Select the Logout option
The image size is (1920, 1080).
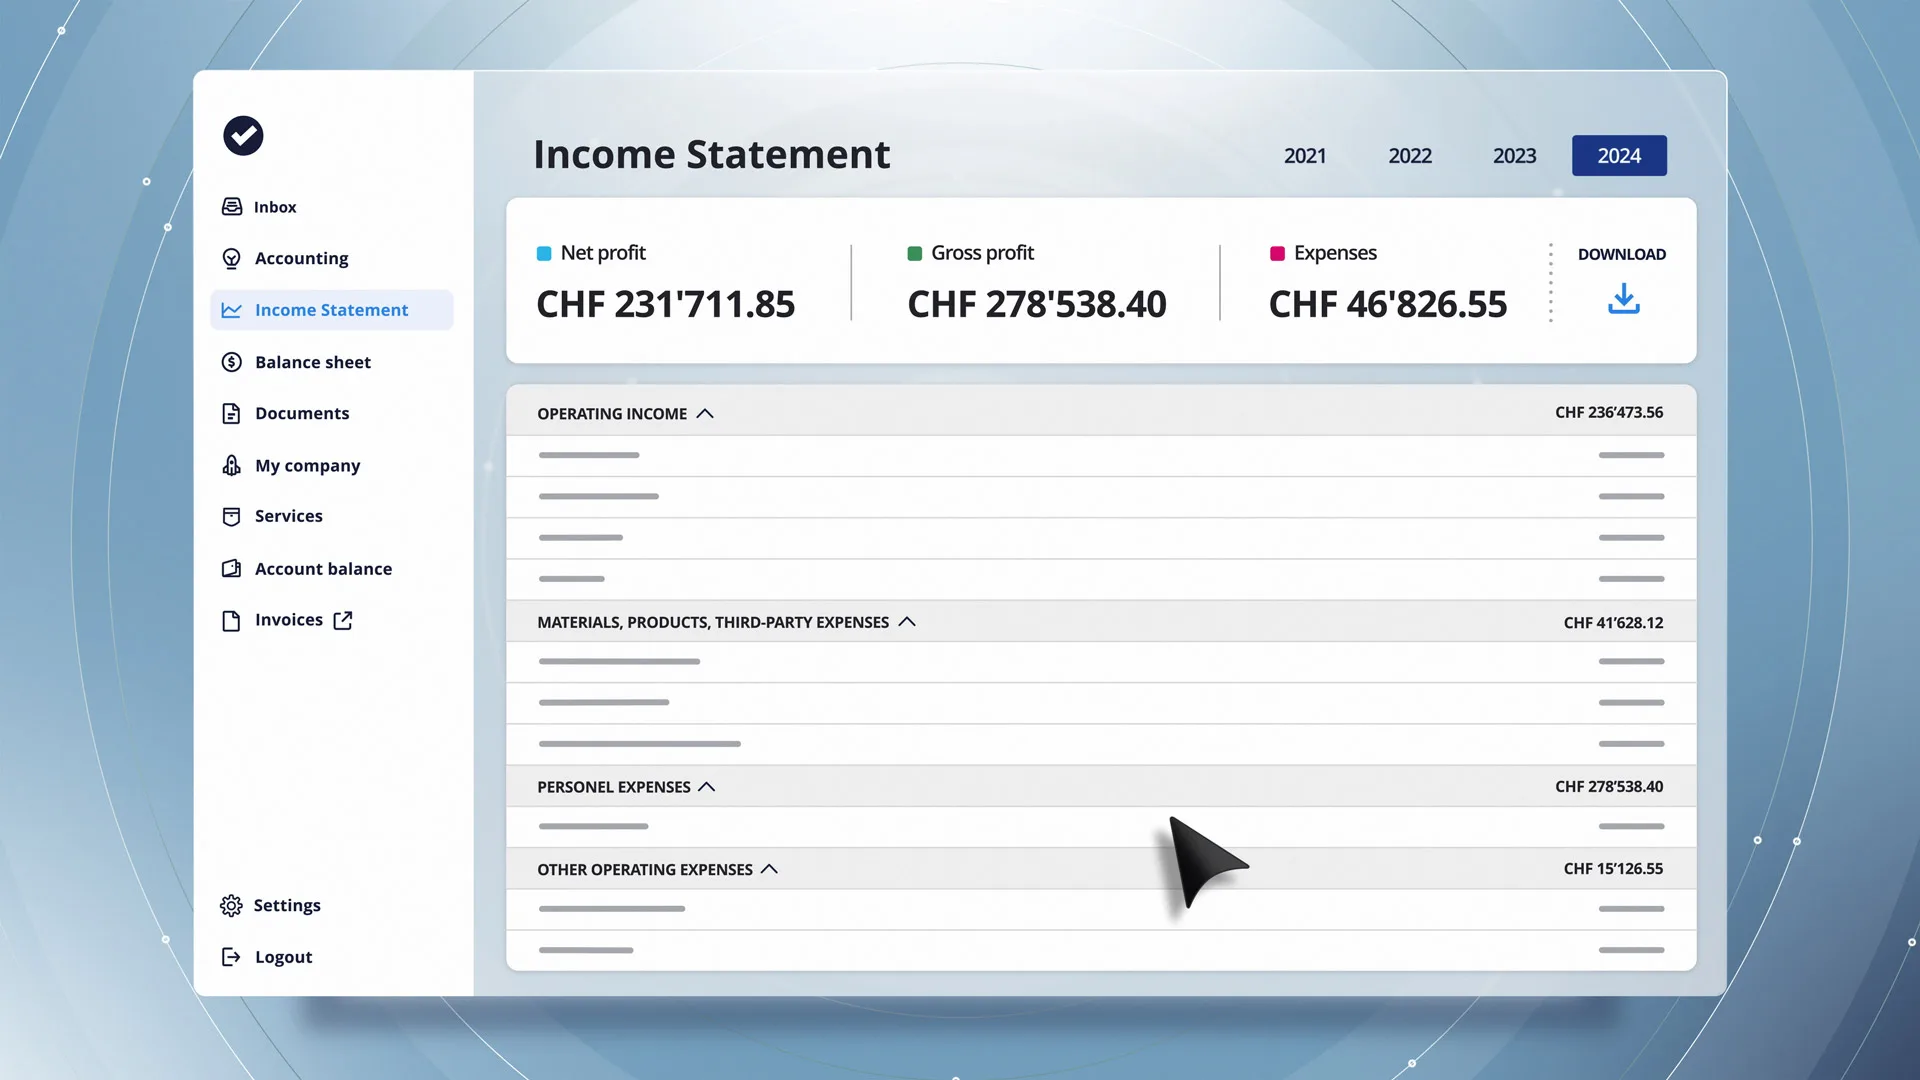coord(284,957)
